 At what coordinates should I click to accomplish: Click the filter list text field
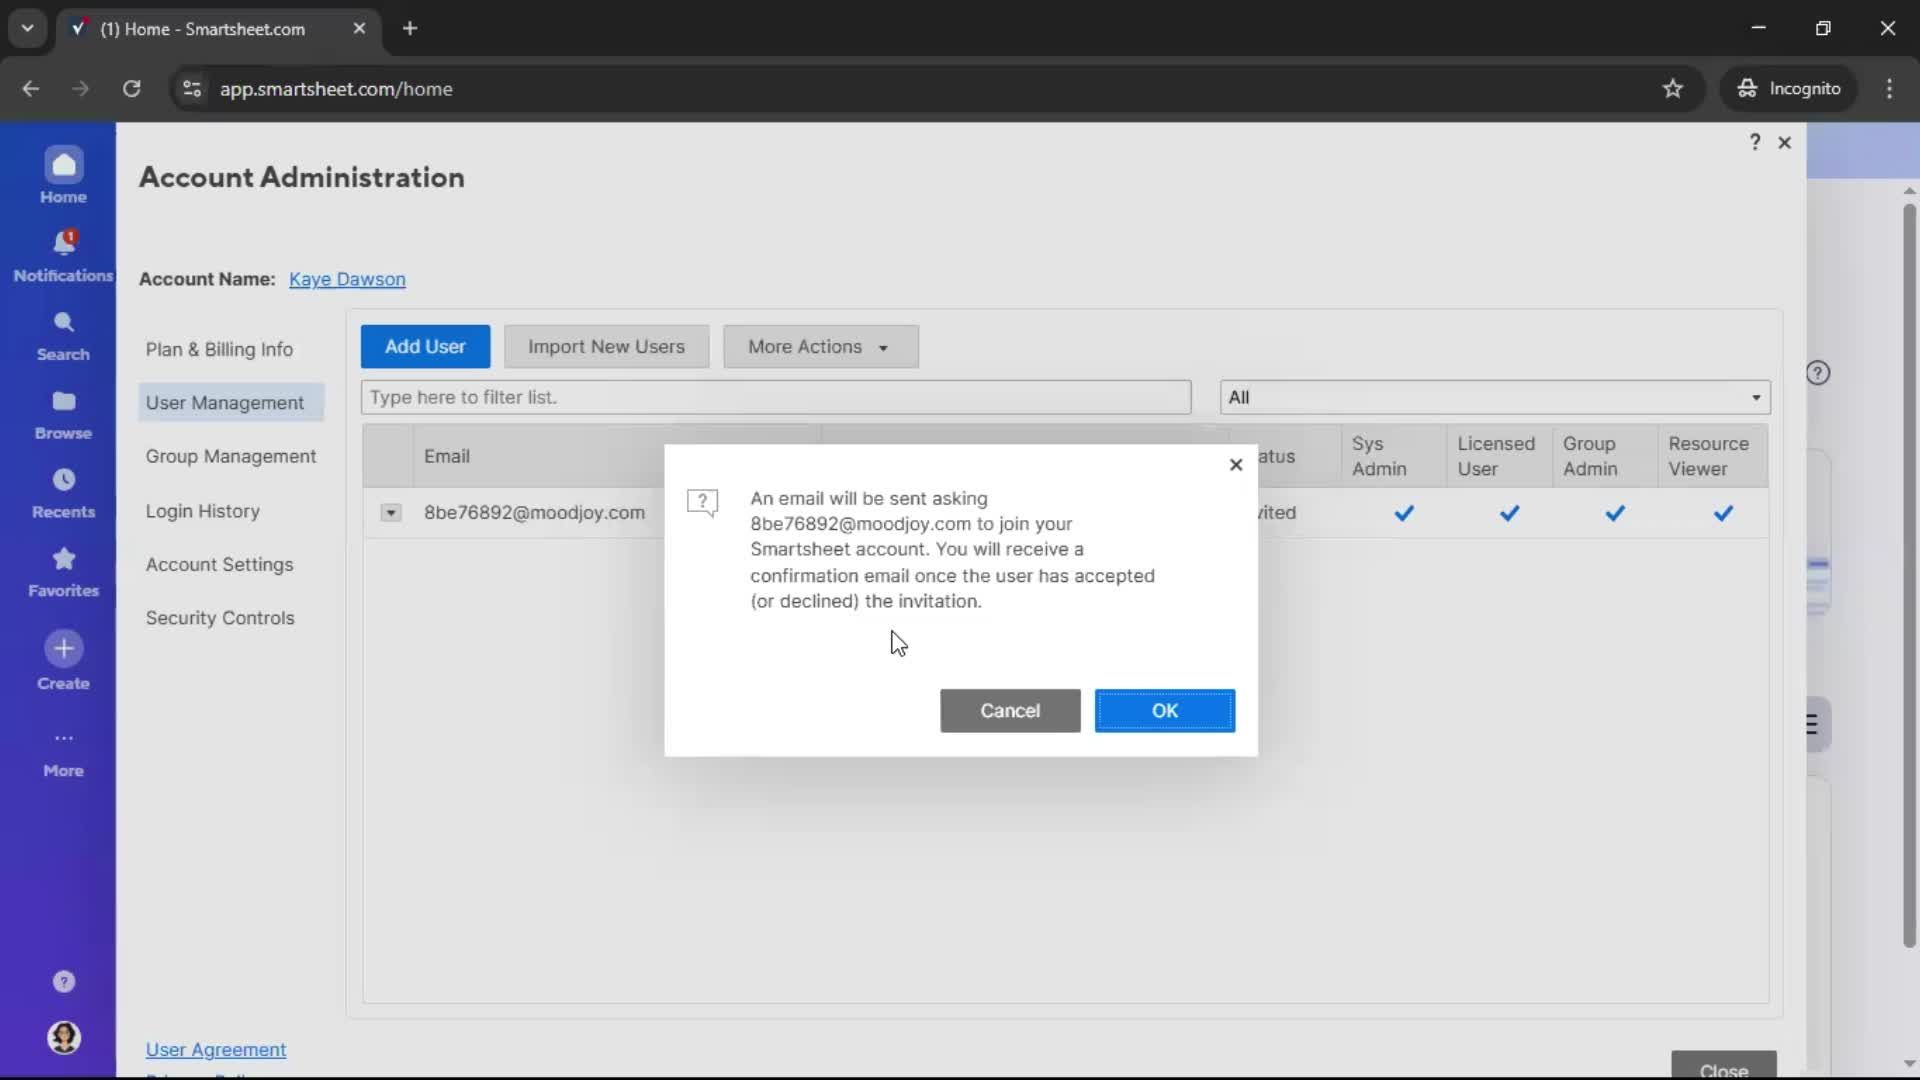coord(775,397)
